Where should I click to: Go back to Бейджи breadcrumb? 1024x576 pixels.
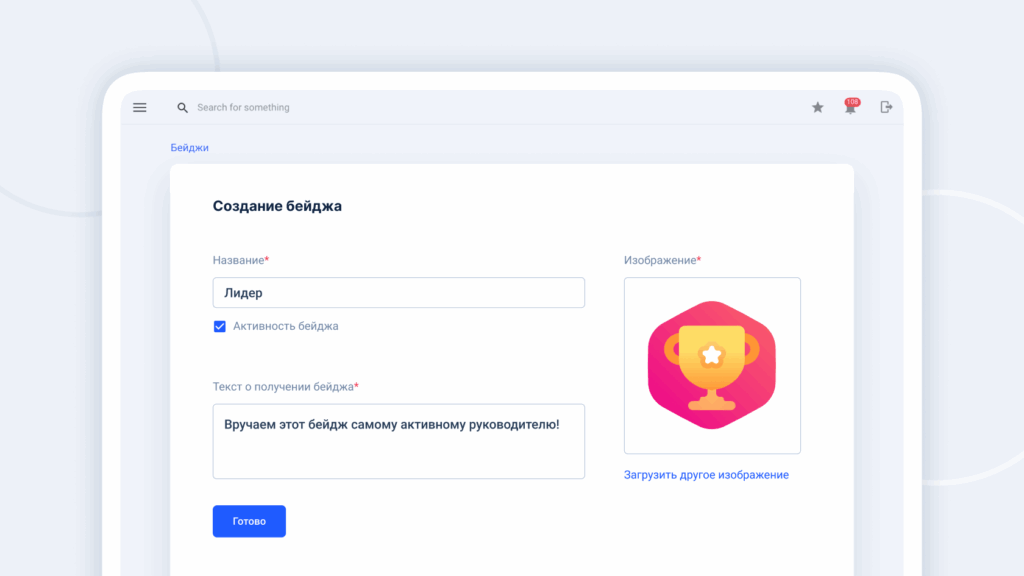189,148
